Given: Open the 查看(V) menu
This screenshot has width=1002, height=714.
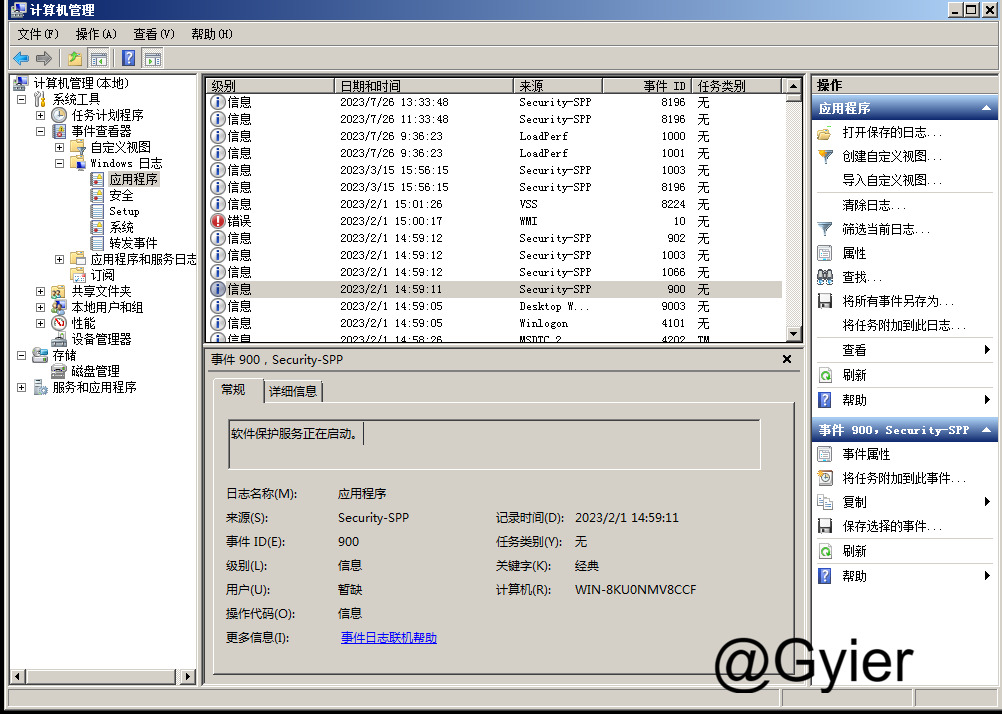Looking at the screenshot, I should (153, 34).
